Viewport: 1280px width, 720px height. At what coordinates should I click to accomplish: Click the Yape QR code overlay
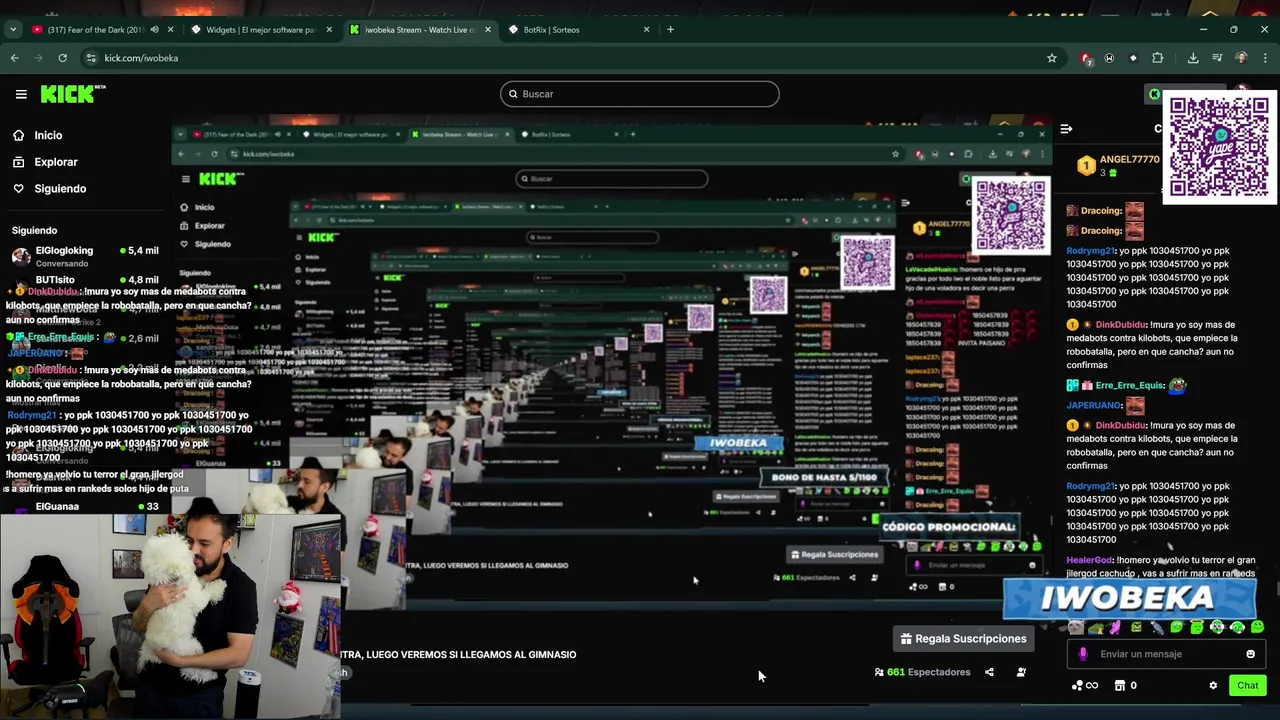pos(1219,147)
